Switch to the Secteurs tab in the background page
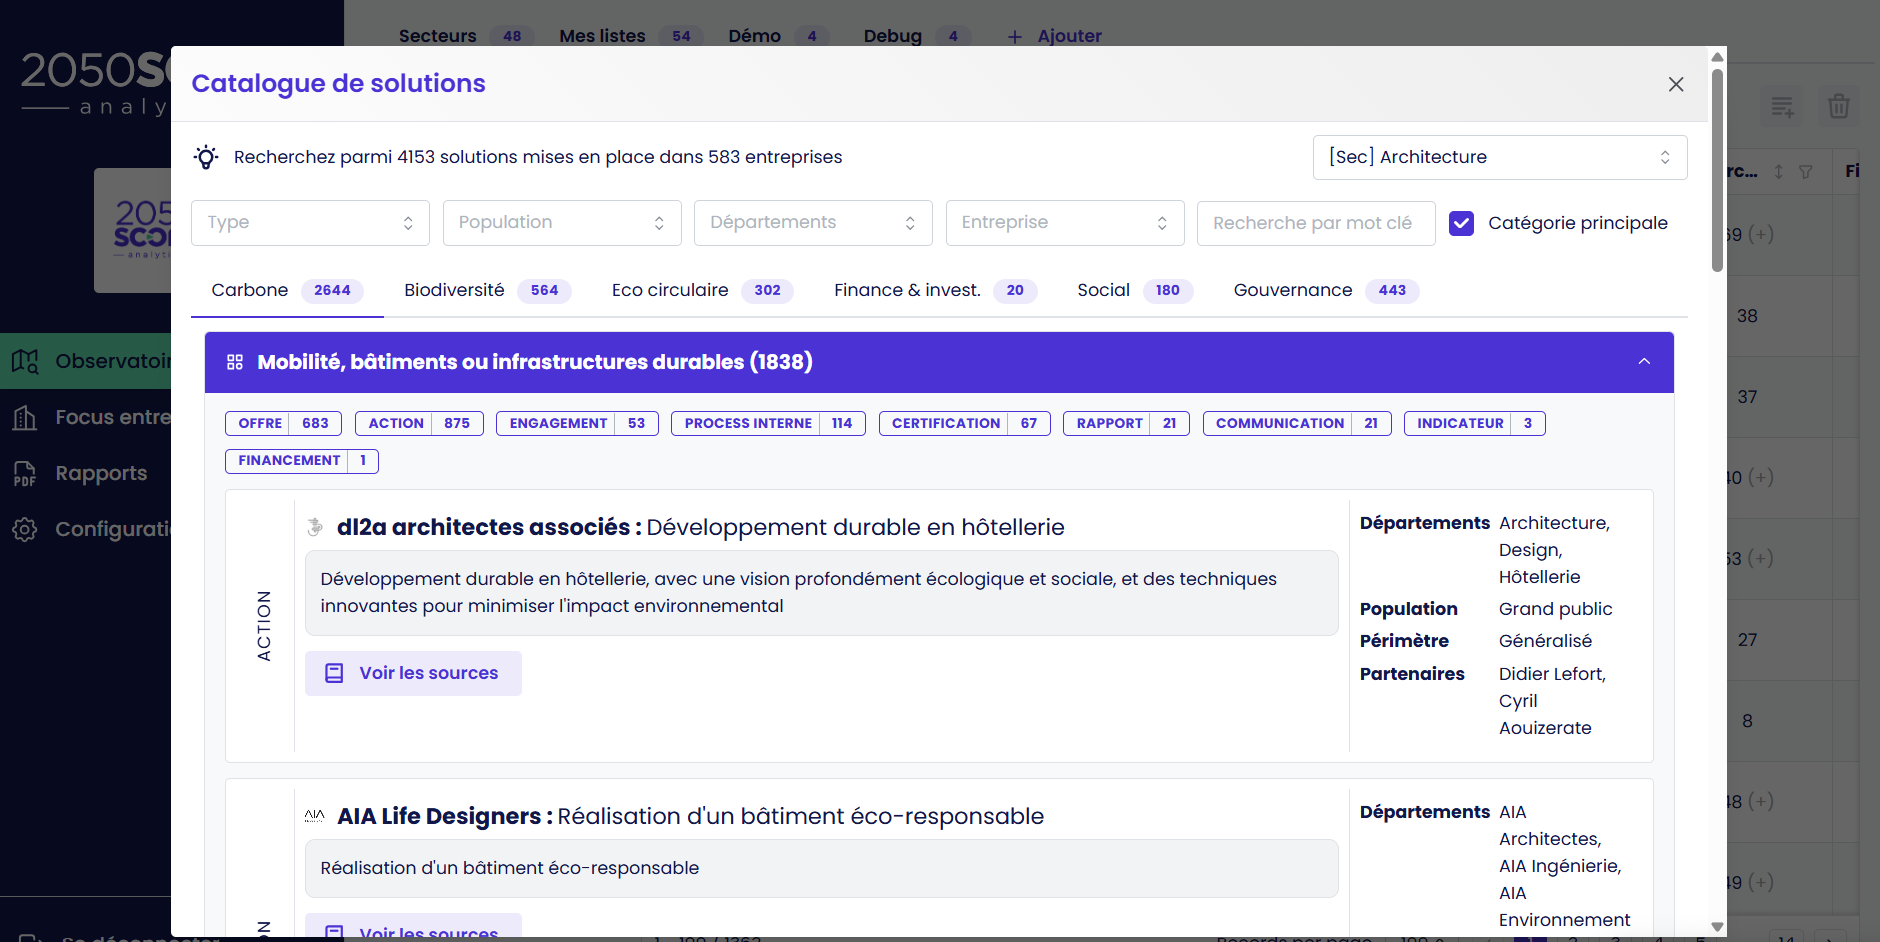Viewport: 1880px width, 942px height. click(x=466, y=36)
